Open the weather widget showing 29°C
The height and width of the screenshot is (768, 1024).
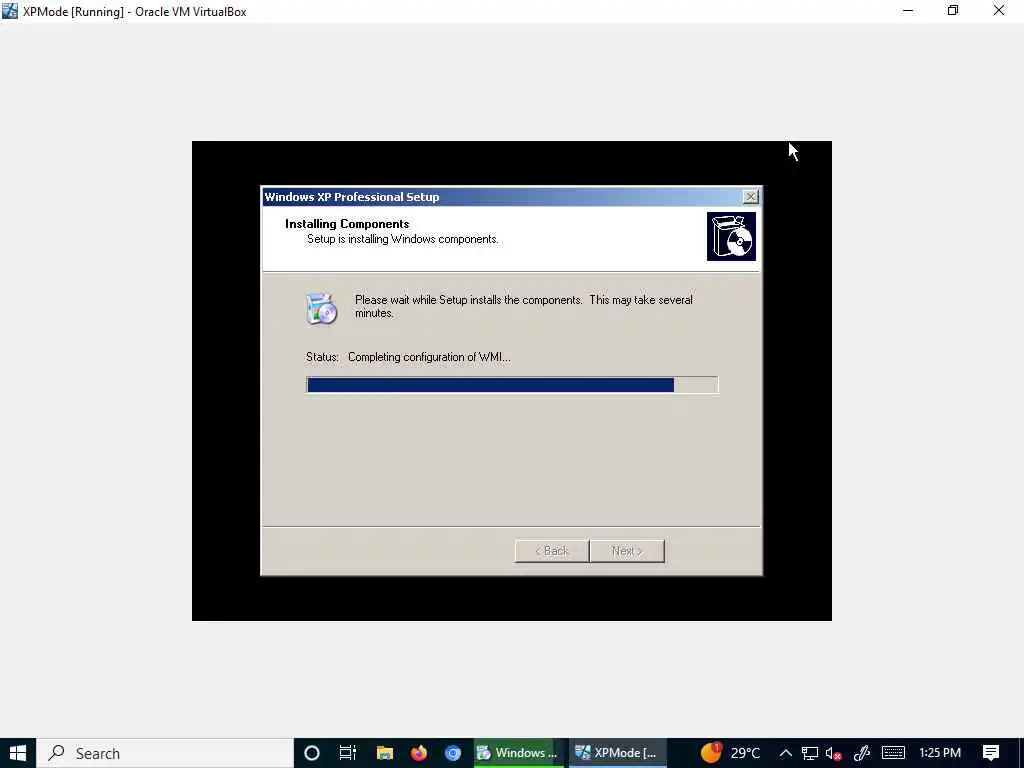coord(730,753)
